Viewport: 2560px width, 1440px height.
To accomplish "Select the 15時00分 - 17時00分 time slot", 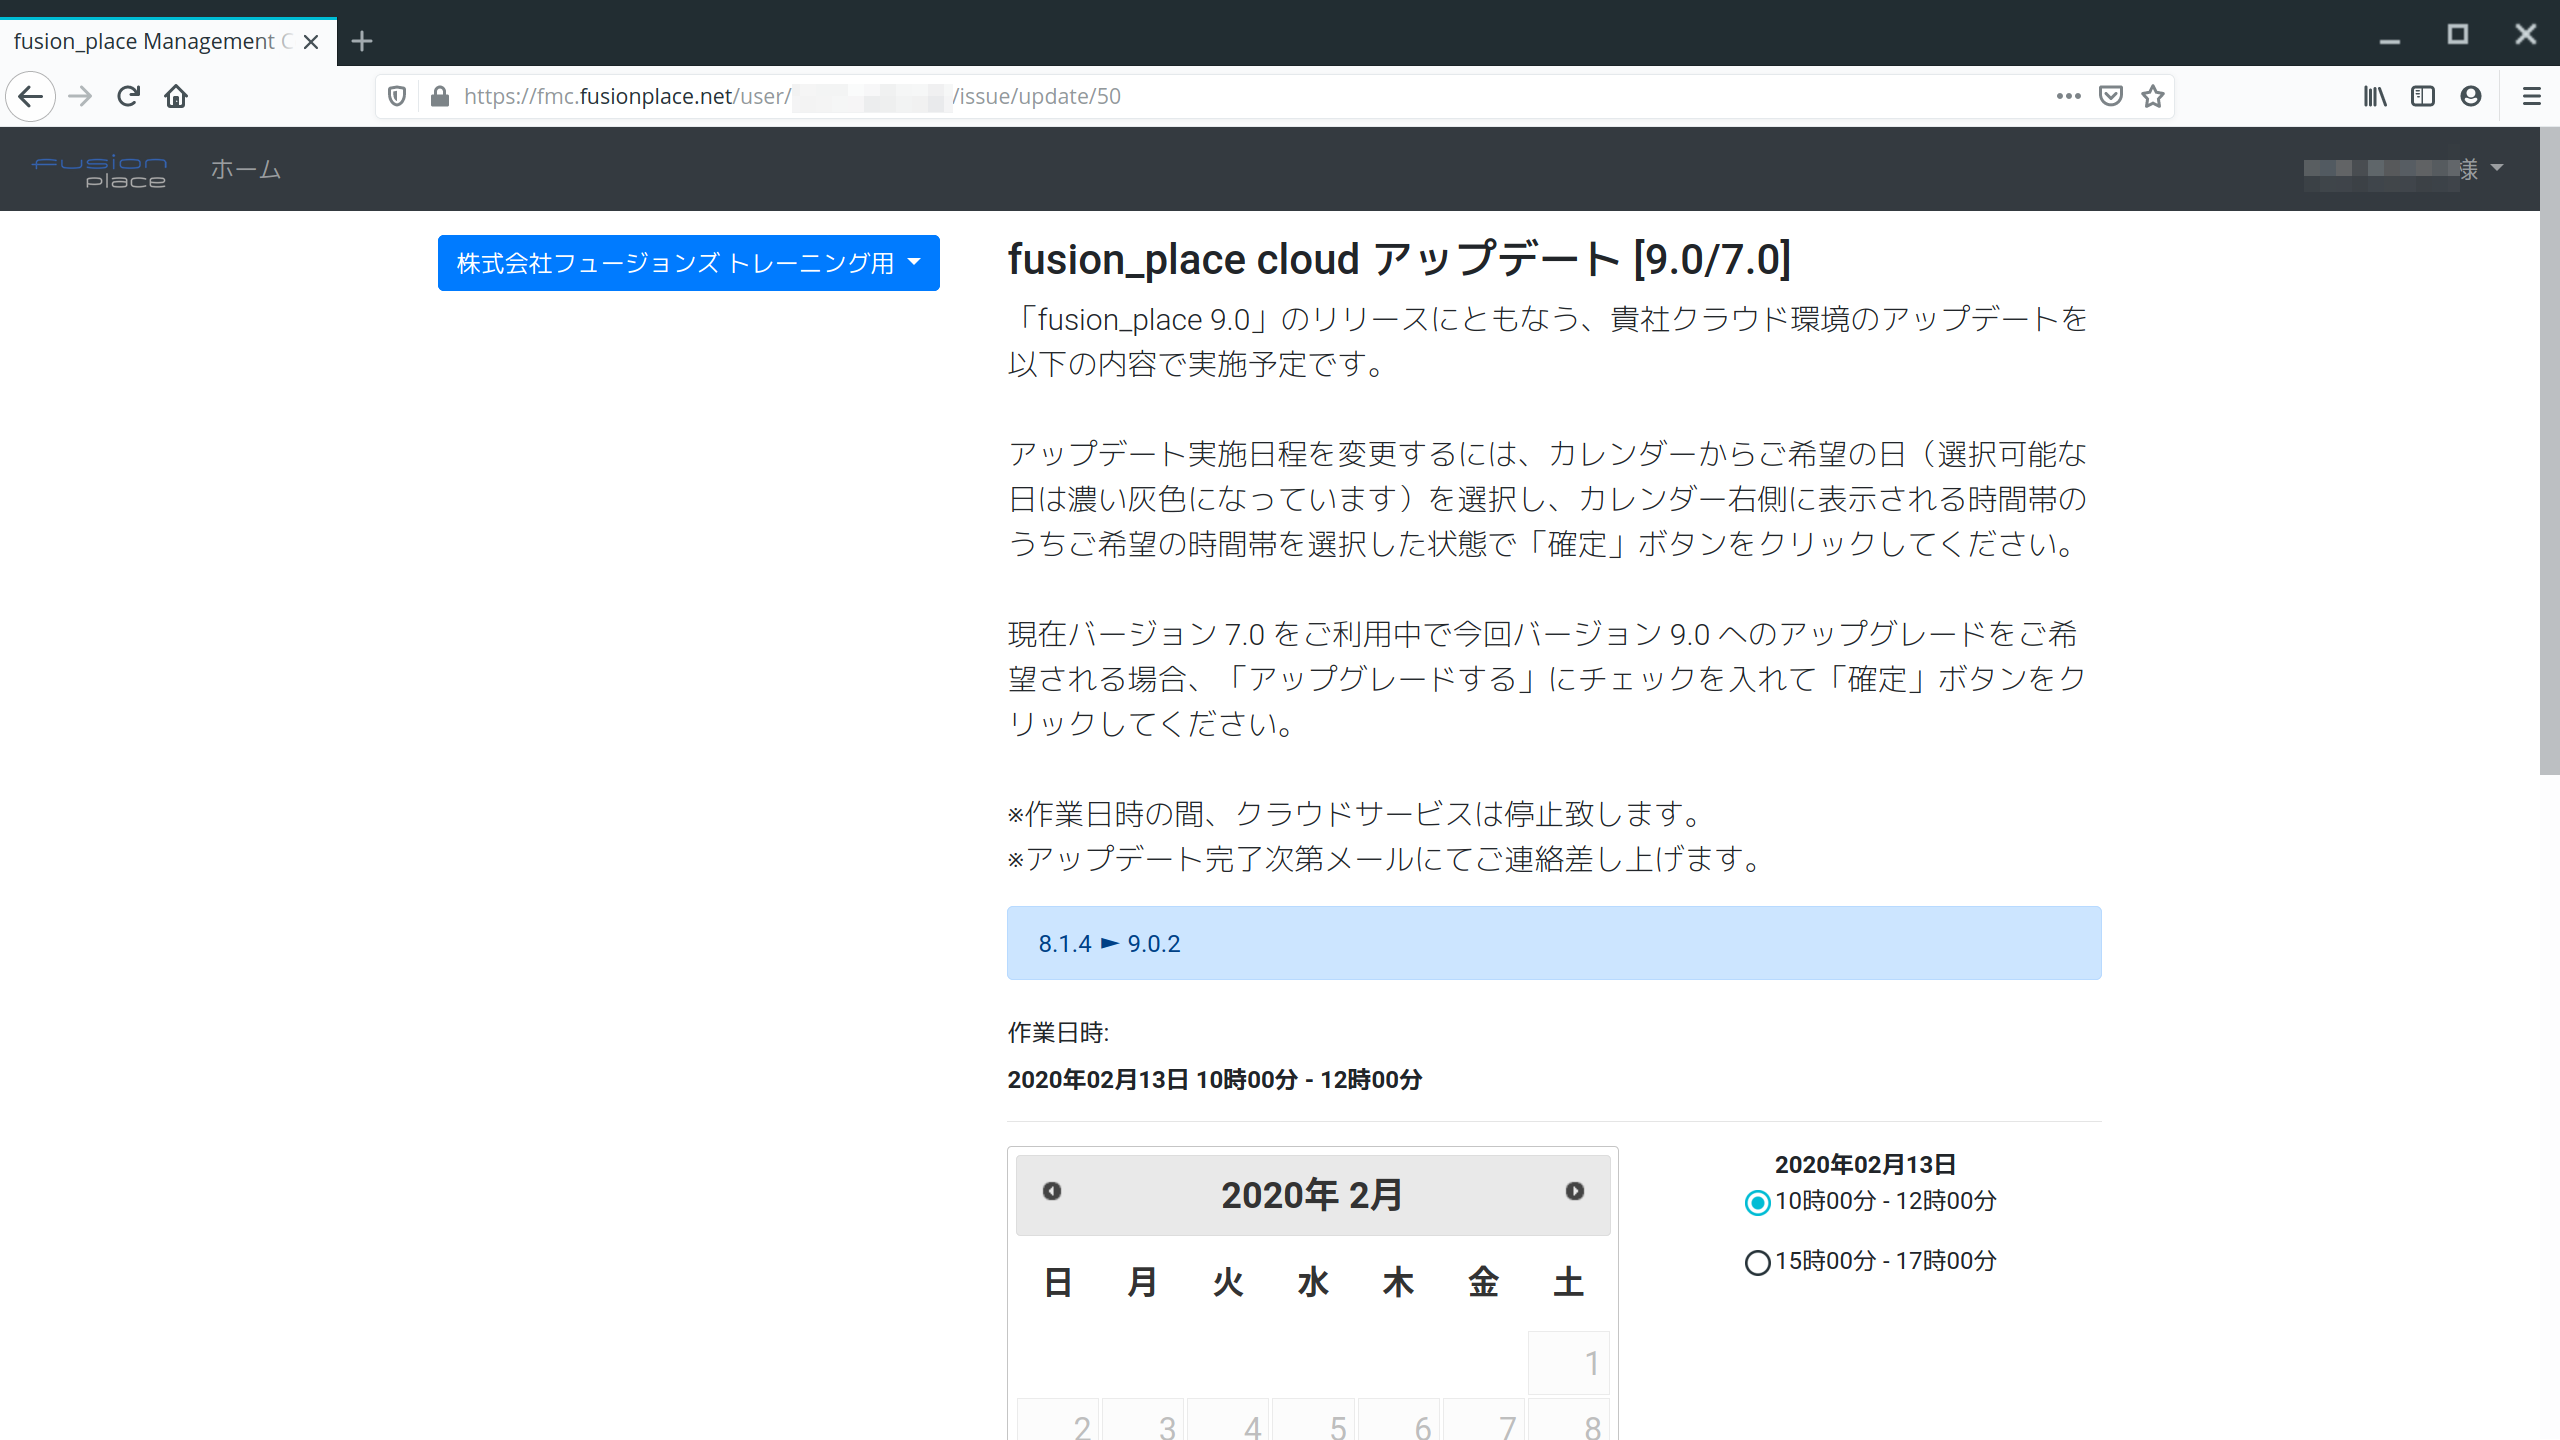I will [x=1757, y=1262].
